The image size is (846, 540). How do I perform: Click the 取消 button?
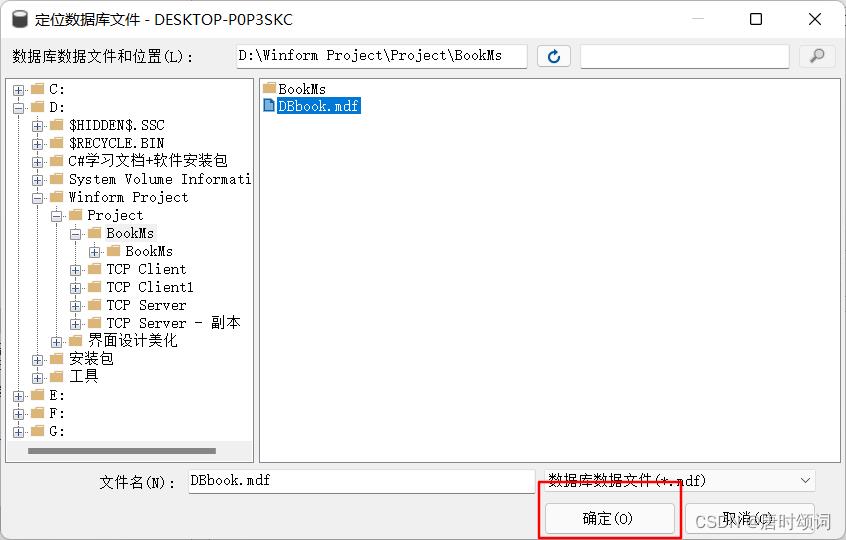[749, 518]
